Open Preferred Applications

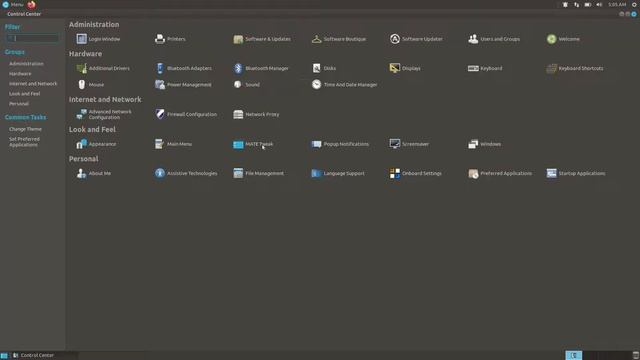point(500,173)
